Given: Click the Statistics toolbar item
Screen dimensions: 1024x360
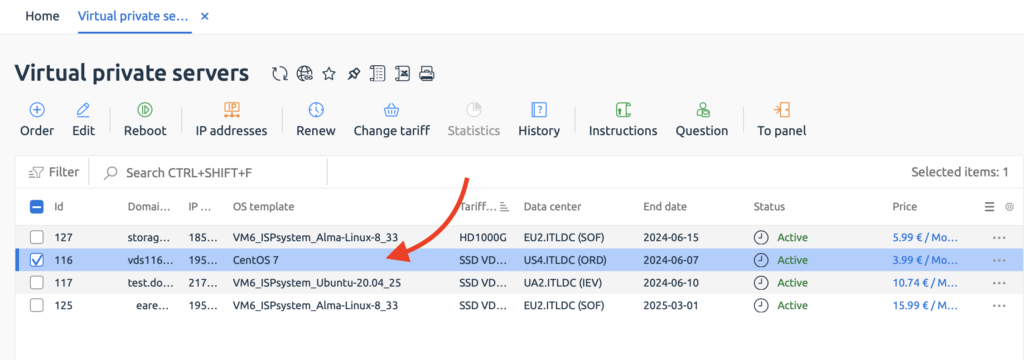Looking at the screenshot, I should pyautogui.click(x=474, y=120).
